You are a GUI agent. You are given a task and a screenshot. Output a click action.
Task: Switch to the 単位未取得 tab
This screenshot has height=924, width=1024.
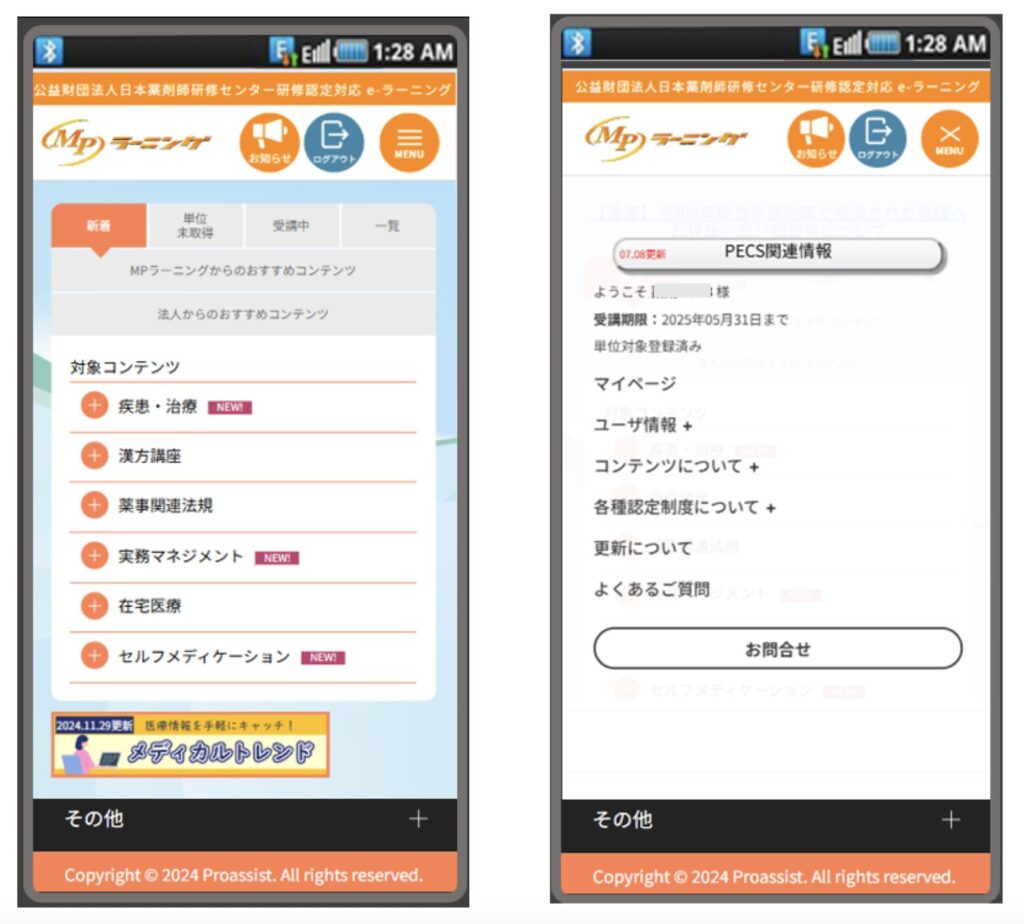click(x=195, y=226)
